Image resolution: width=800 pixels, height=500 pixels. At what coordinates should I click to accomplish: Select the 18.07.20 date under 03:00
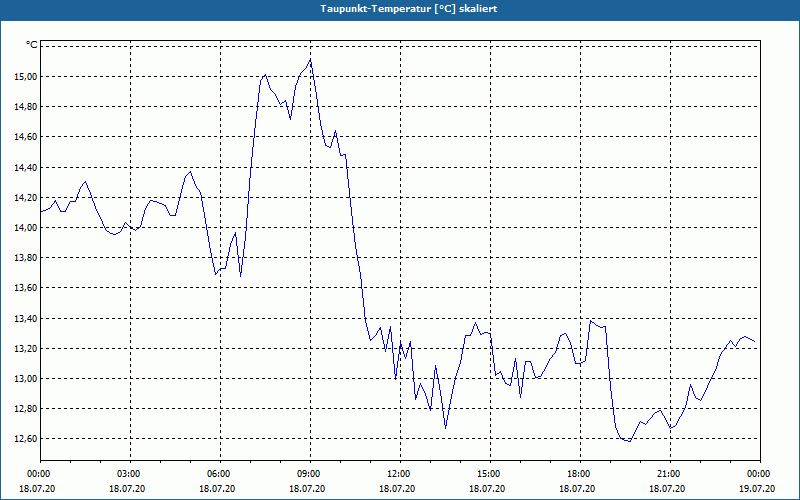coord(127,488)
